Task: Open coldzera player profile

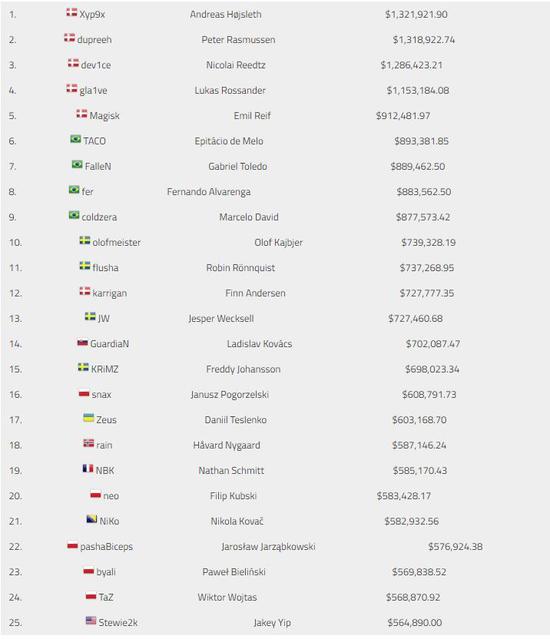Action: click(x=99, y=217)
